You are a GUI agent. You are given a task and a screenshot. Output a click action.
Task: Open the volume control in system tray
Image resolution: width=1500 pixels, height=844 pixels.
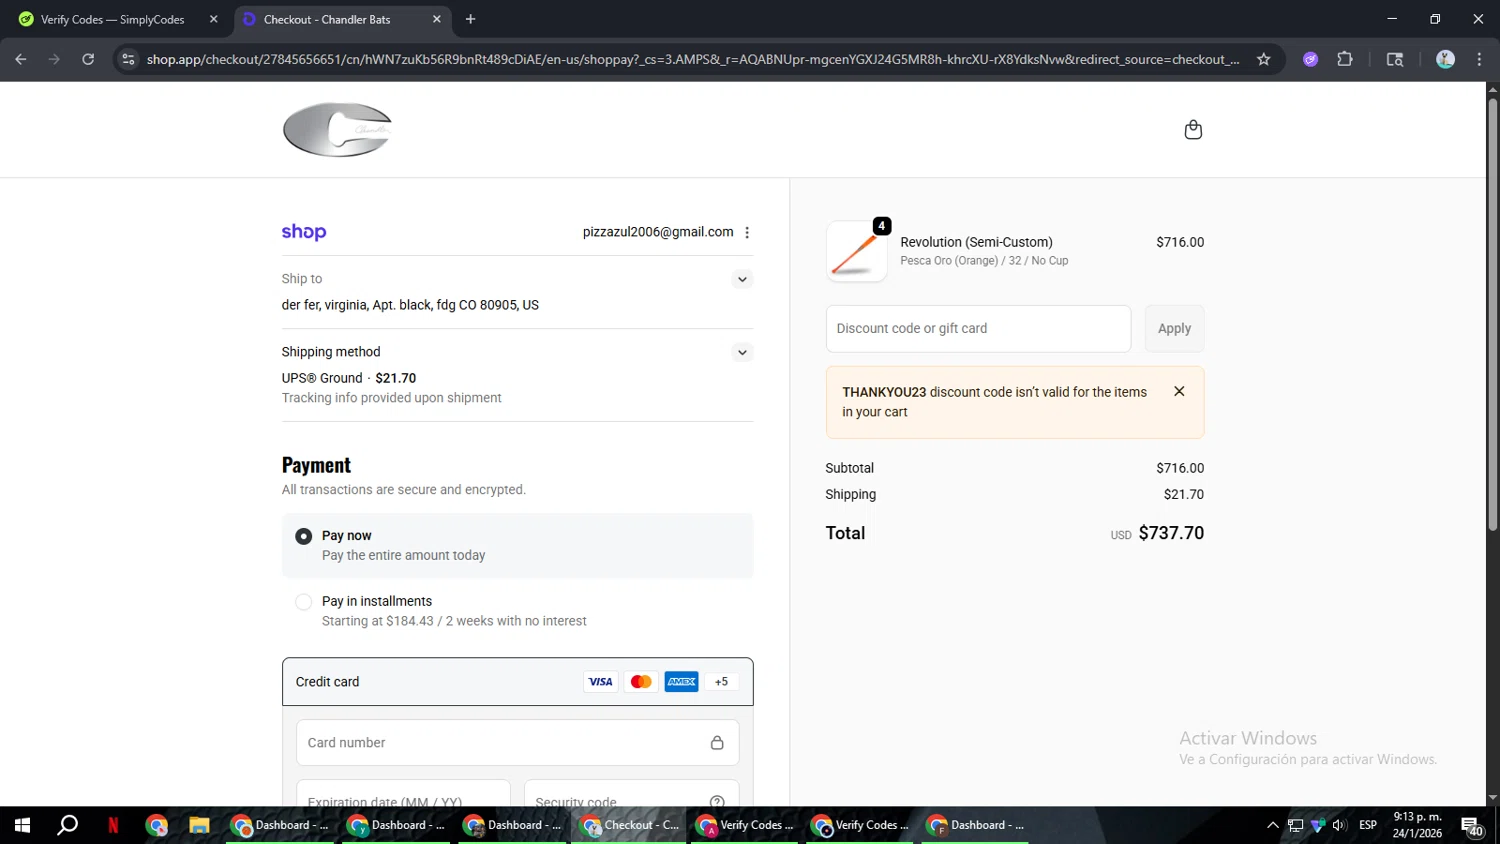point(1339,825)
